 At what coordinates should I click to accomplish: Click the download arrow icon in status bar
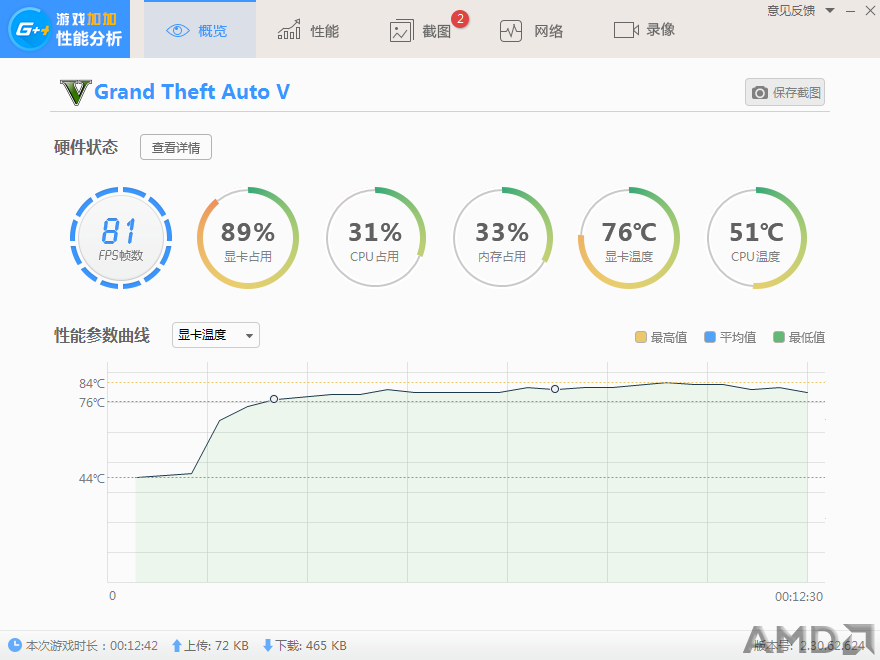[x=268, y=646]
